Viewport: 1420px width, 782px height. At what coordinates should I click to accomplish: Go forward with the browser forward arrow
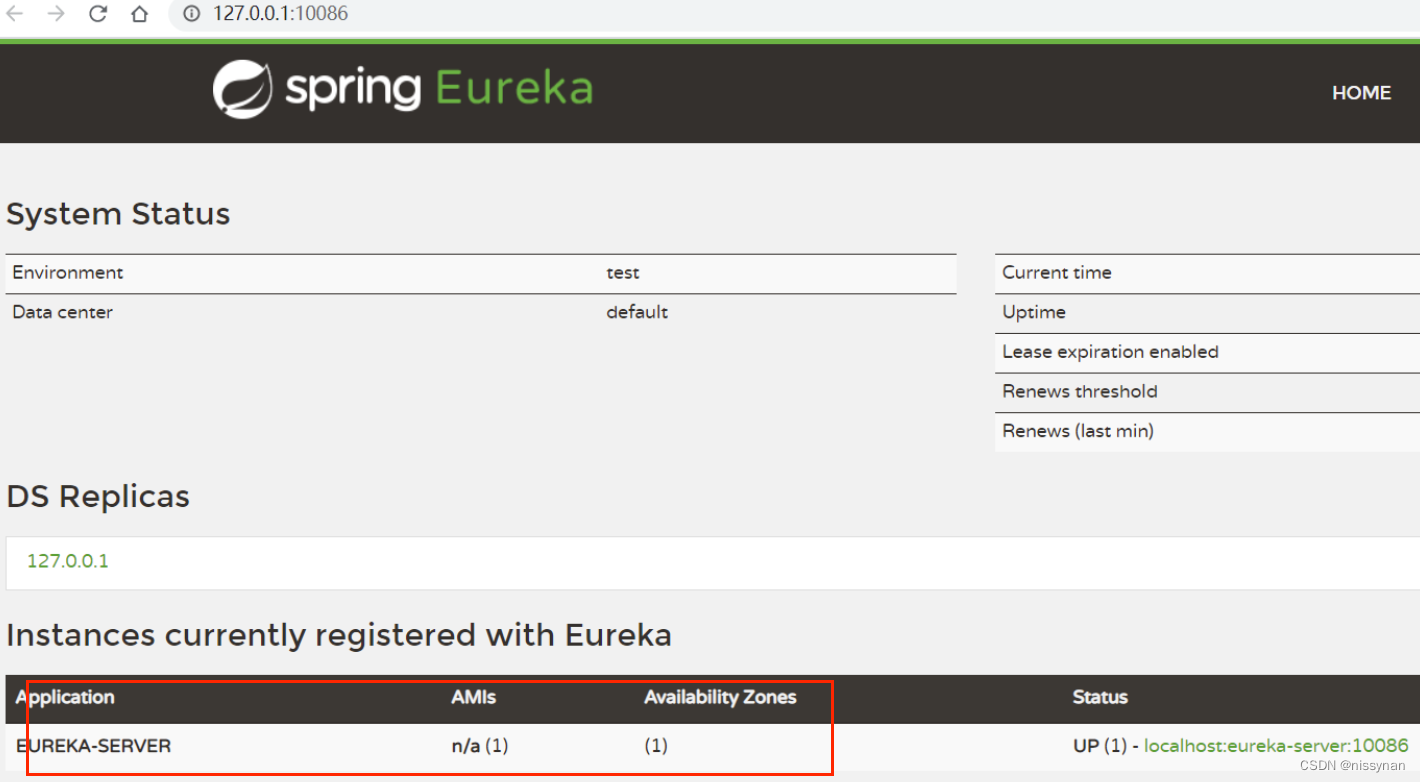(56, 14)
